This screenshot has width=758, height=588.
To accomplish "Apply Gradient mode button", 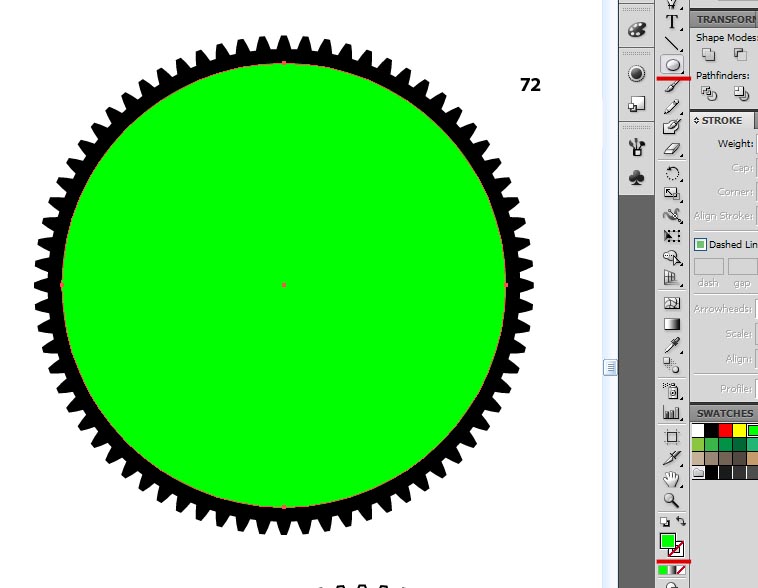I will point(671,571).
